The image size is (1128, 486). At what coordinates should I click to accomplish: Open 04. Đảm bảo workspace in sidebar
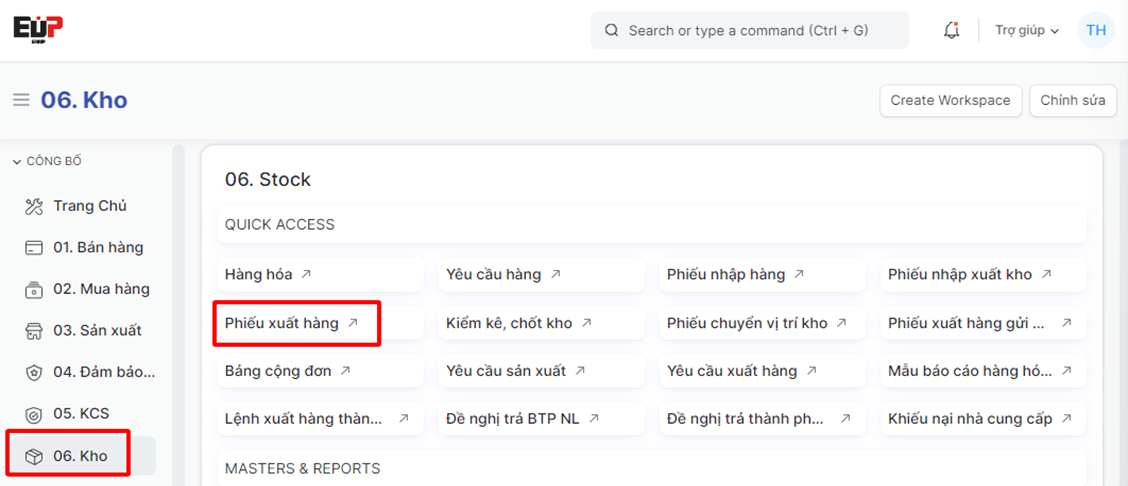click(x=103, y=372)
